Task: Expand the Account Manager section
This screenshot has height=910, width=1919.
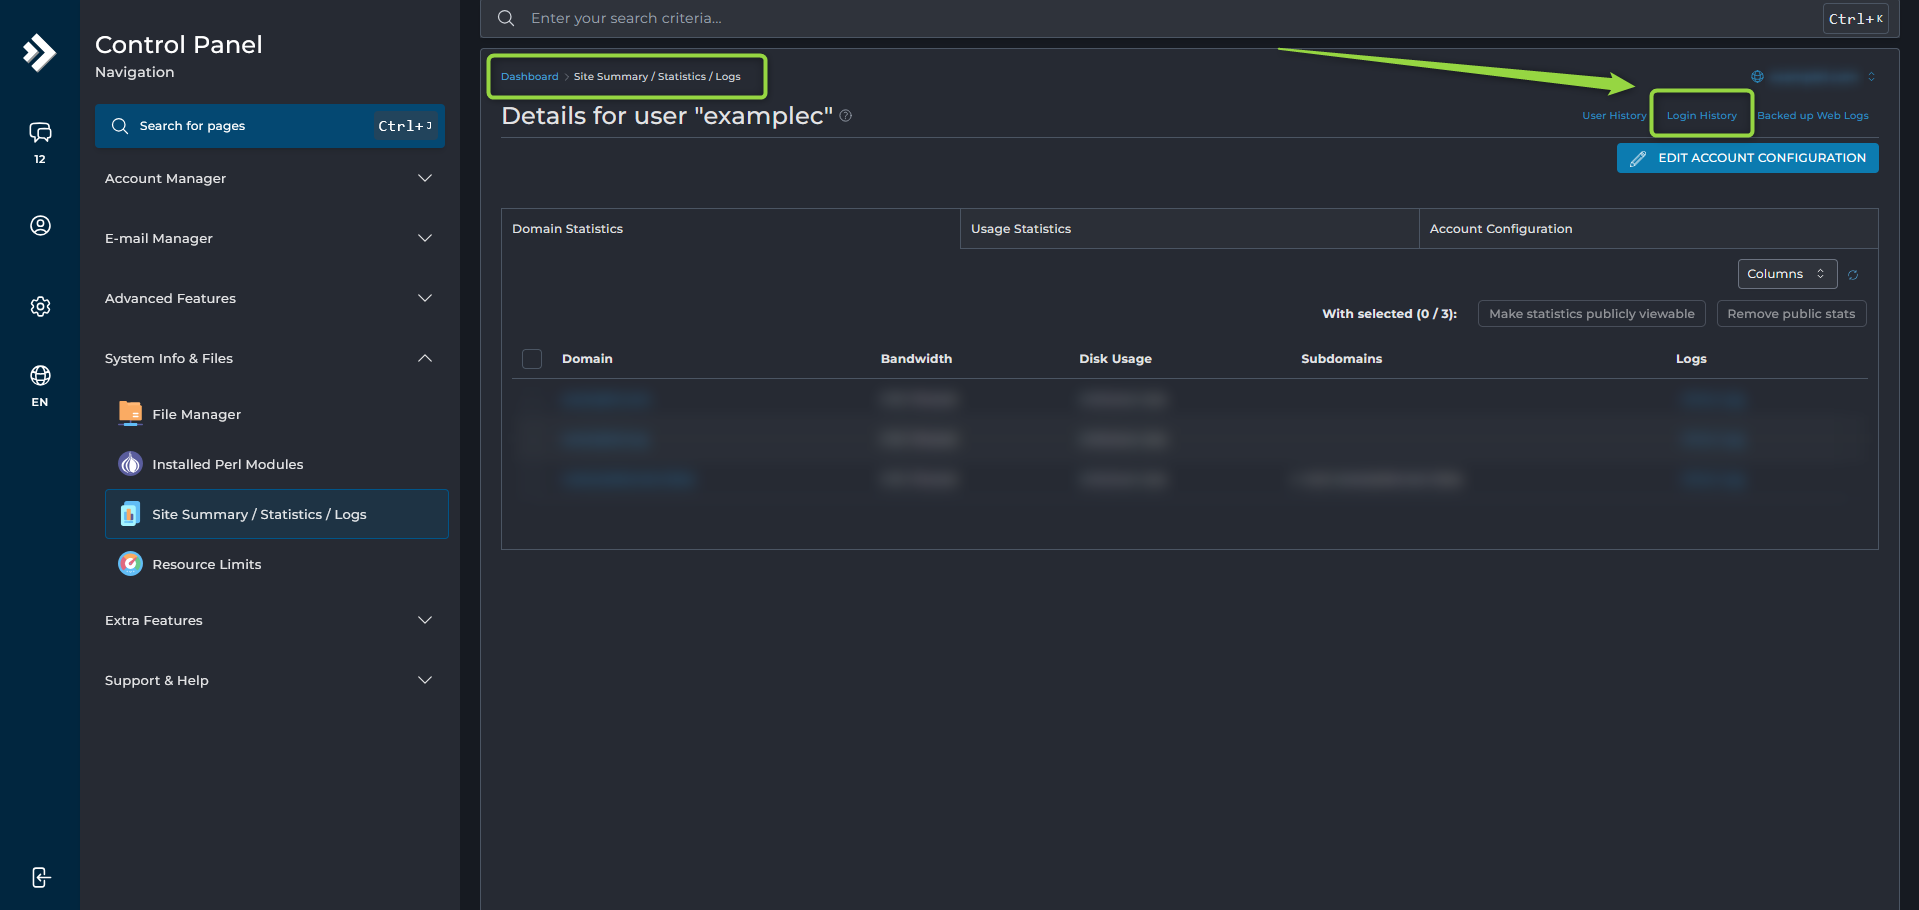Action: pos(270,178)
